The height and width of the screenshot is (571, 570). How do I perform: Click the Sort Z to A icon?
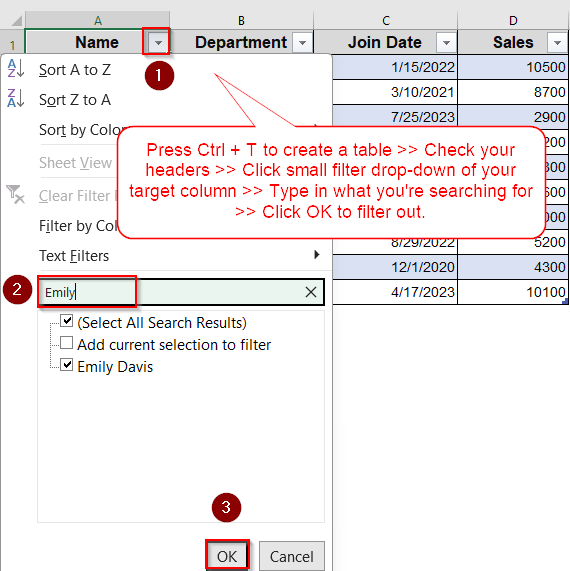(16, 98)
